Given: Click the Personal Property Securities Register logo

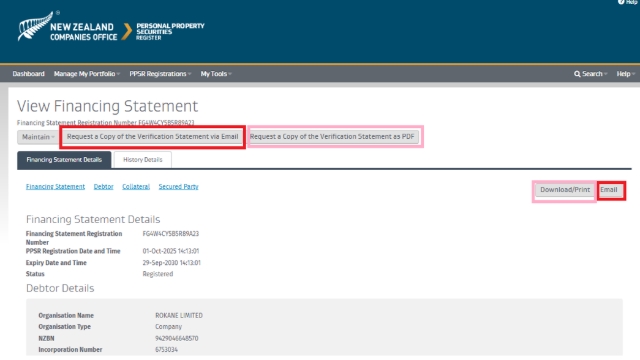Looking at the screenshot, I should tap(170, 31).
